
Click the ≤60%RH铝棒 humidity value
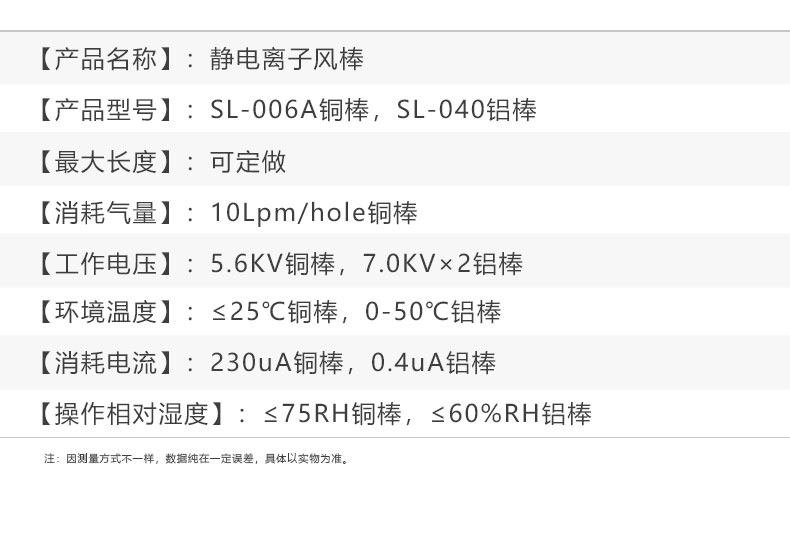pyautogui.click(x=511, y=414)
